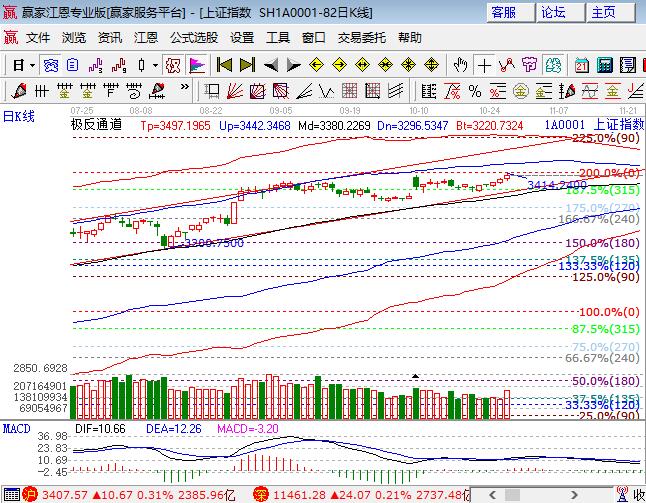This screenshot has height=503, width=646.
Task: Jump to first bar with skip-start arrow
Action: (224, 65)
